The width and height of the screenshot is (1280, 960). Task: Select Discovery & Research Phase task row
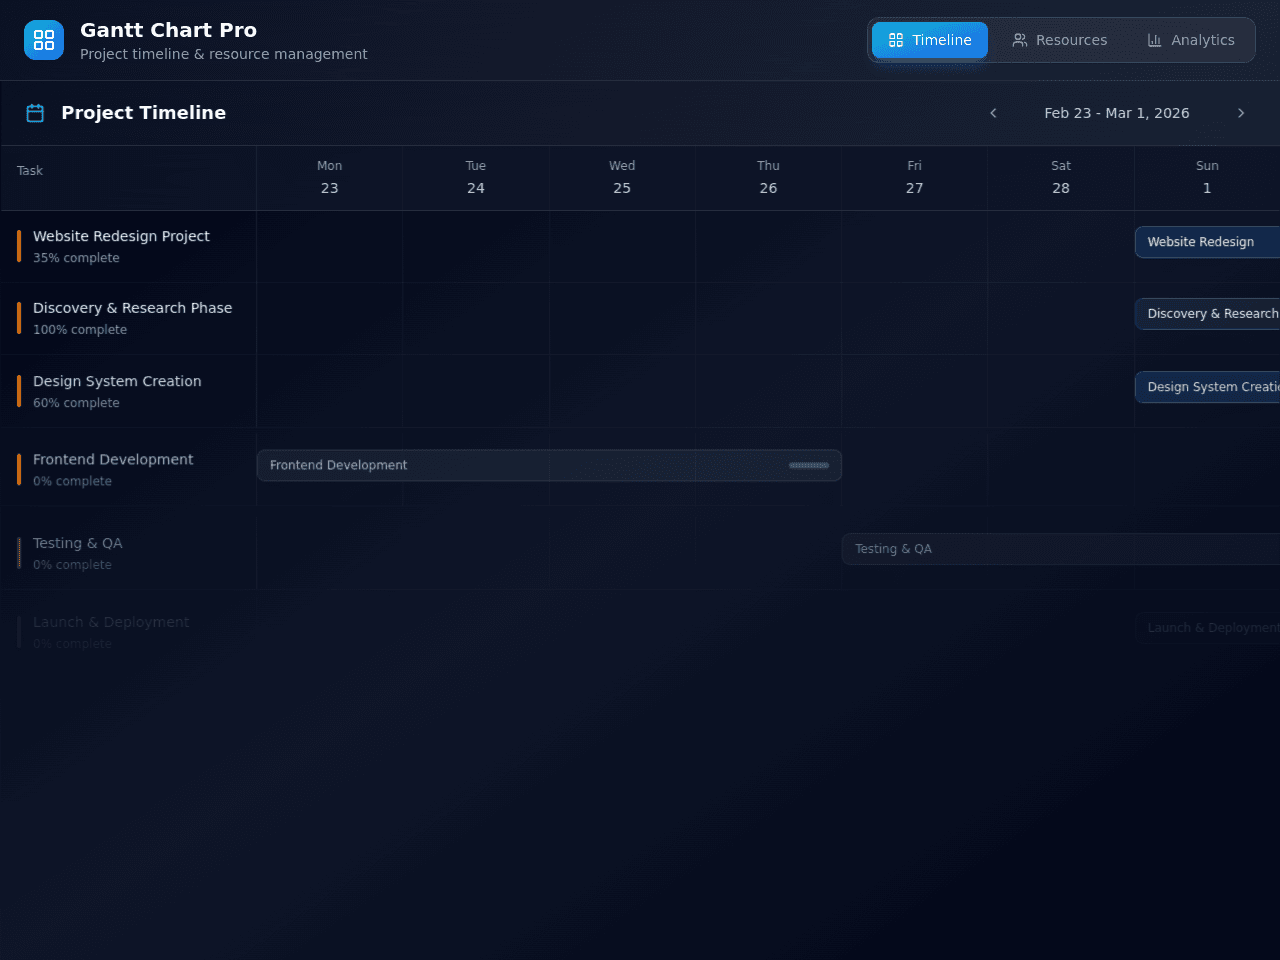point(129,318)
